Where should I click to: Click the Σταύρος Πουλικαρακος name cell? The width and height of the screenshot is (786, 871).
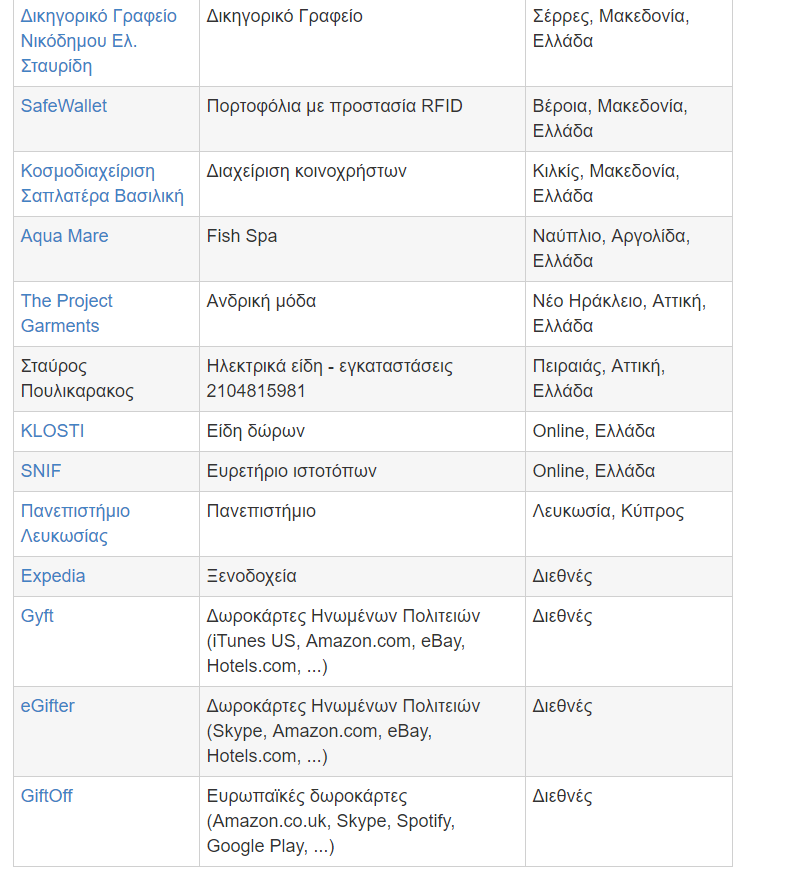77,378
